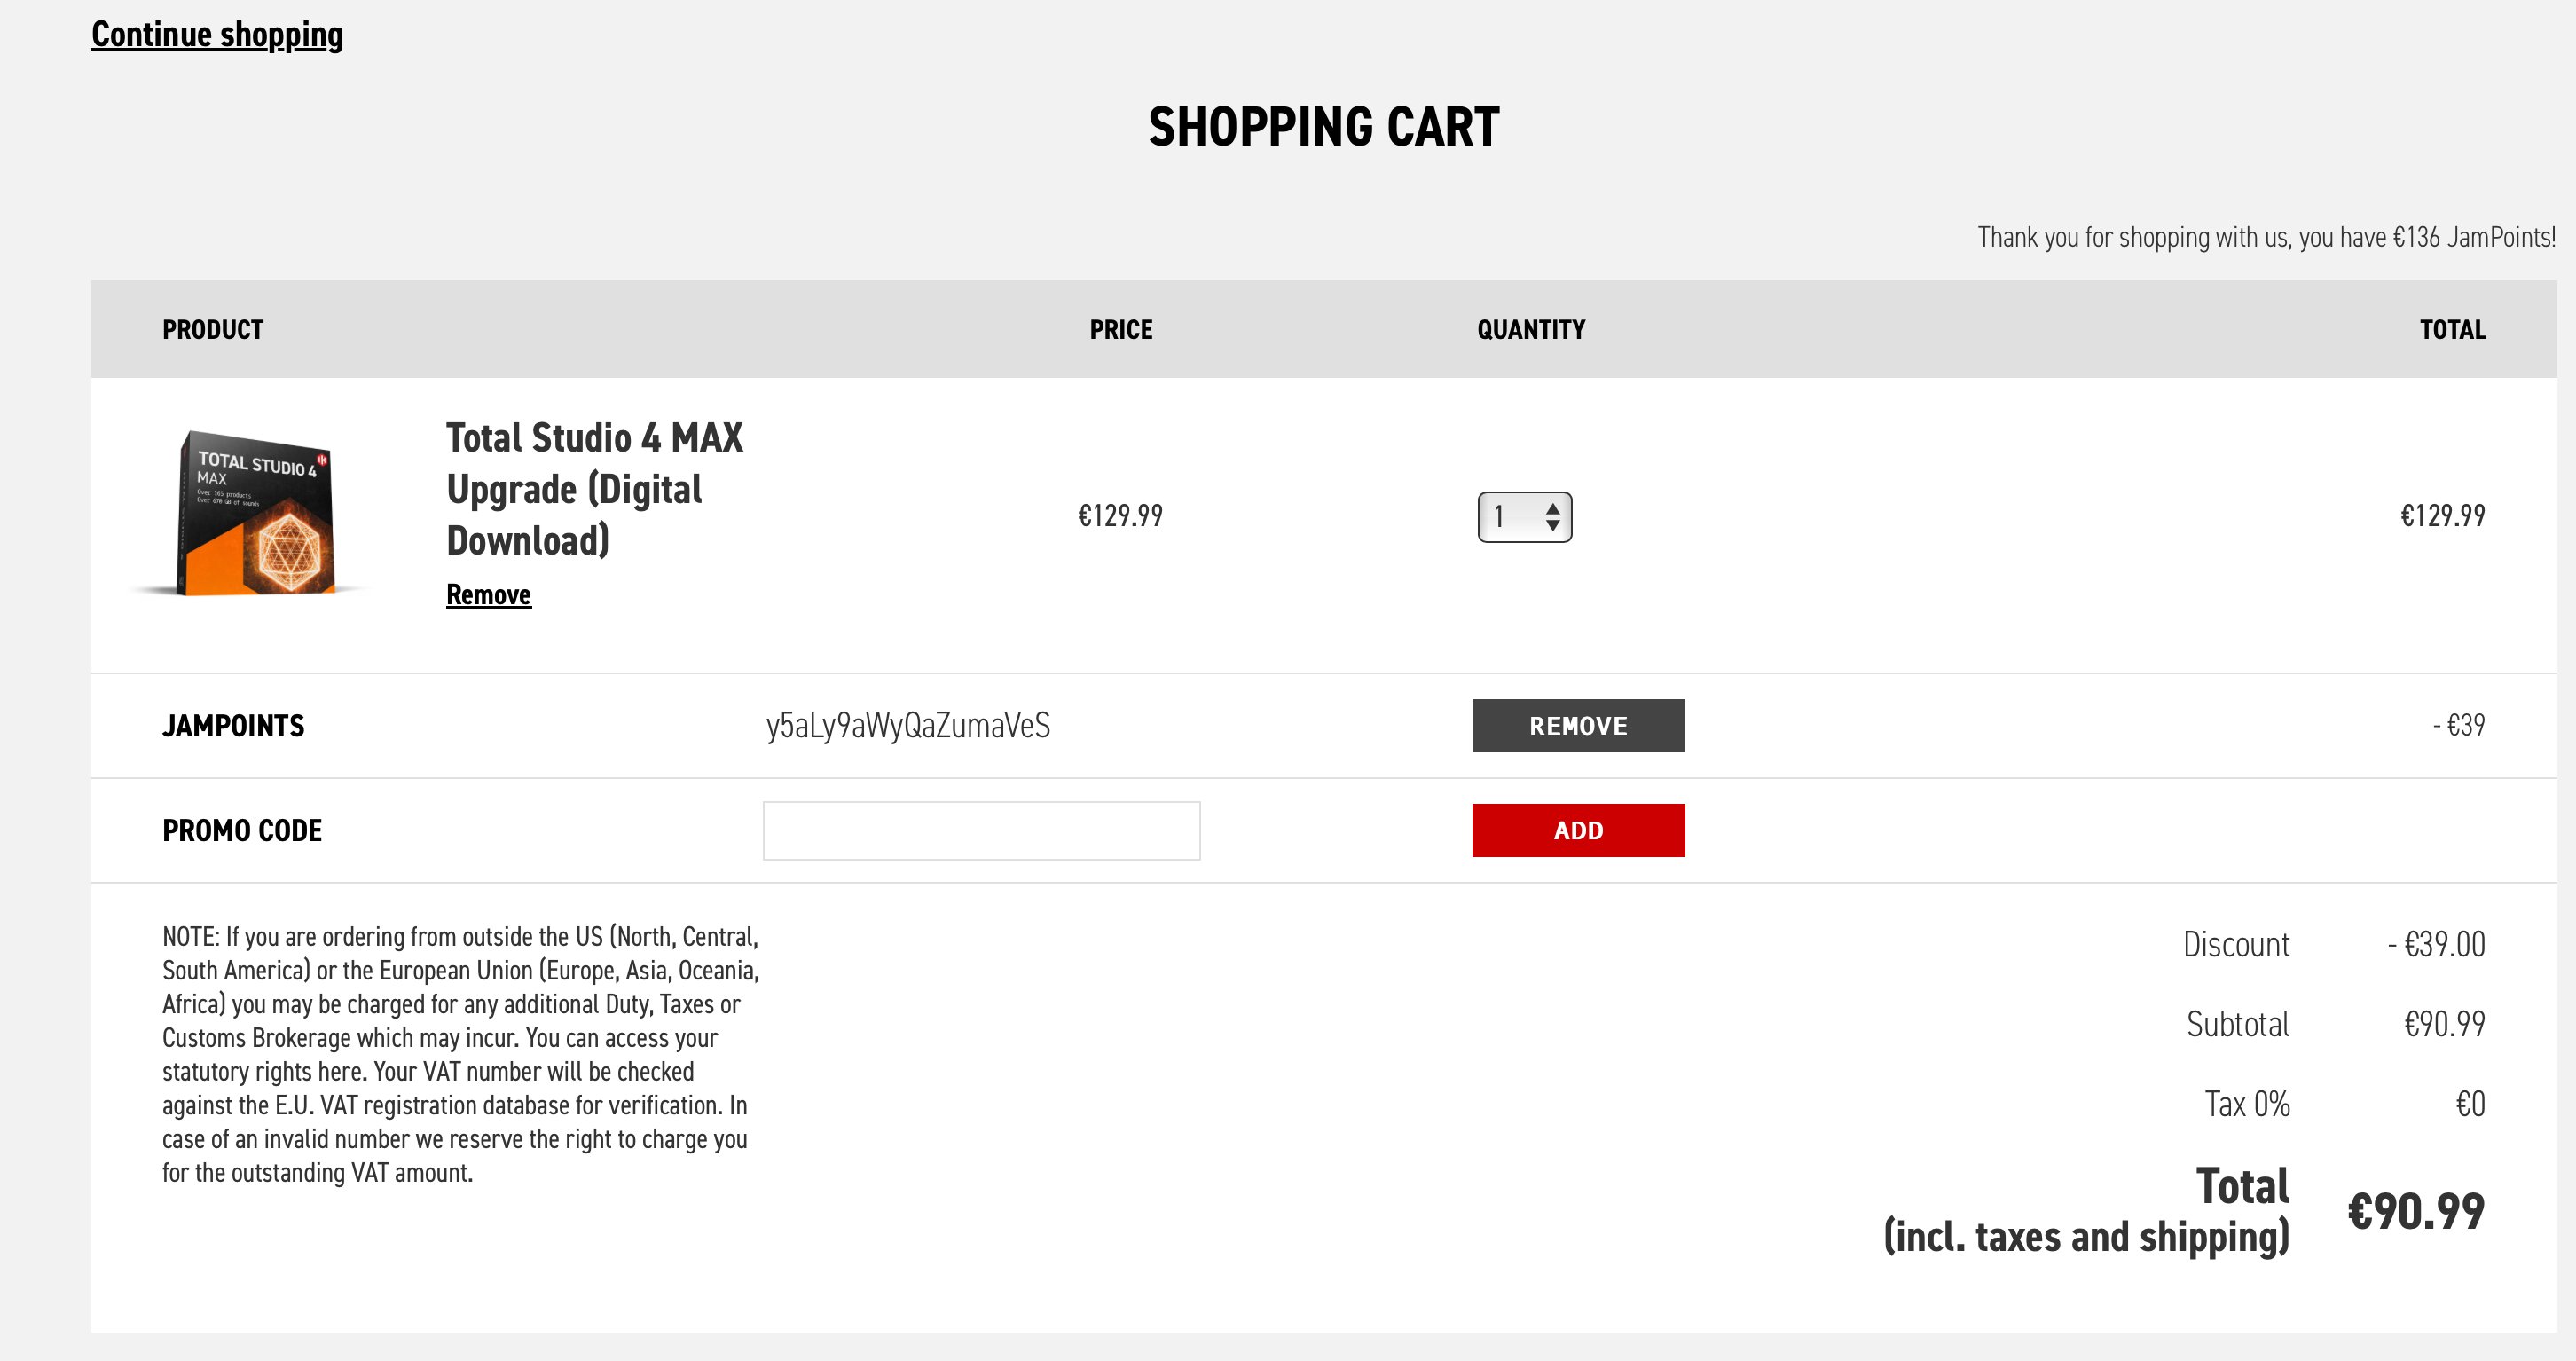The image size is (2576, 1361).
Task: Click the SHOPPING CART heading
Action: (1323, 127)
